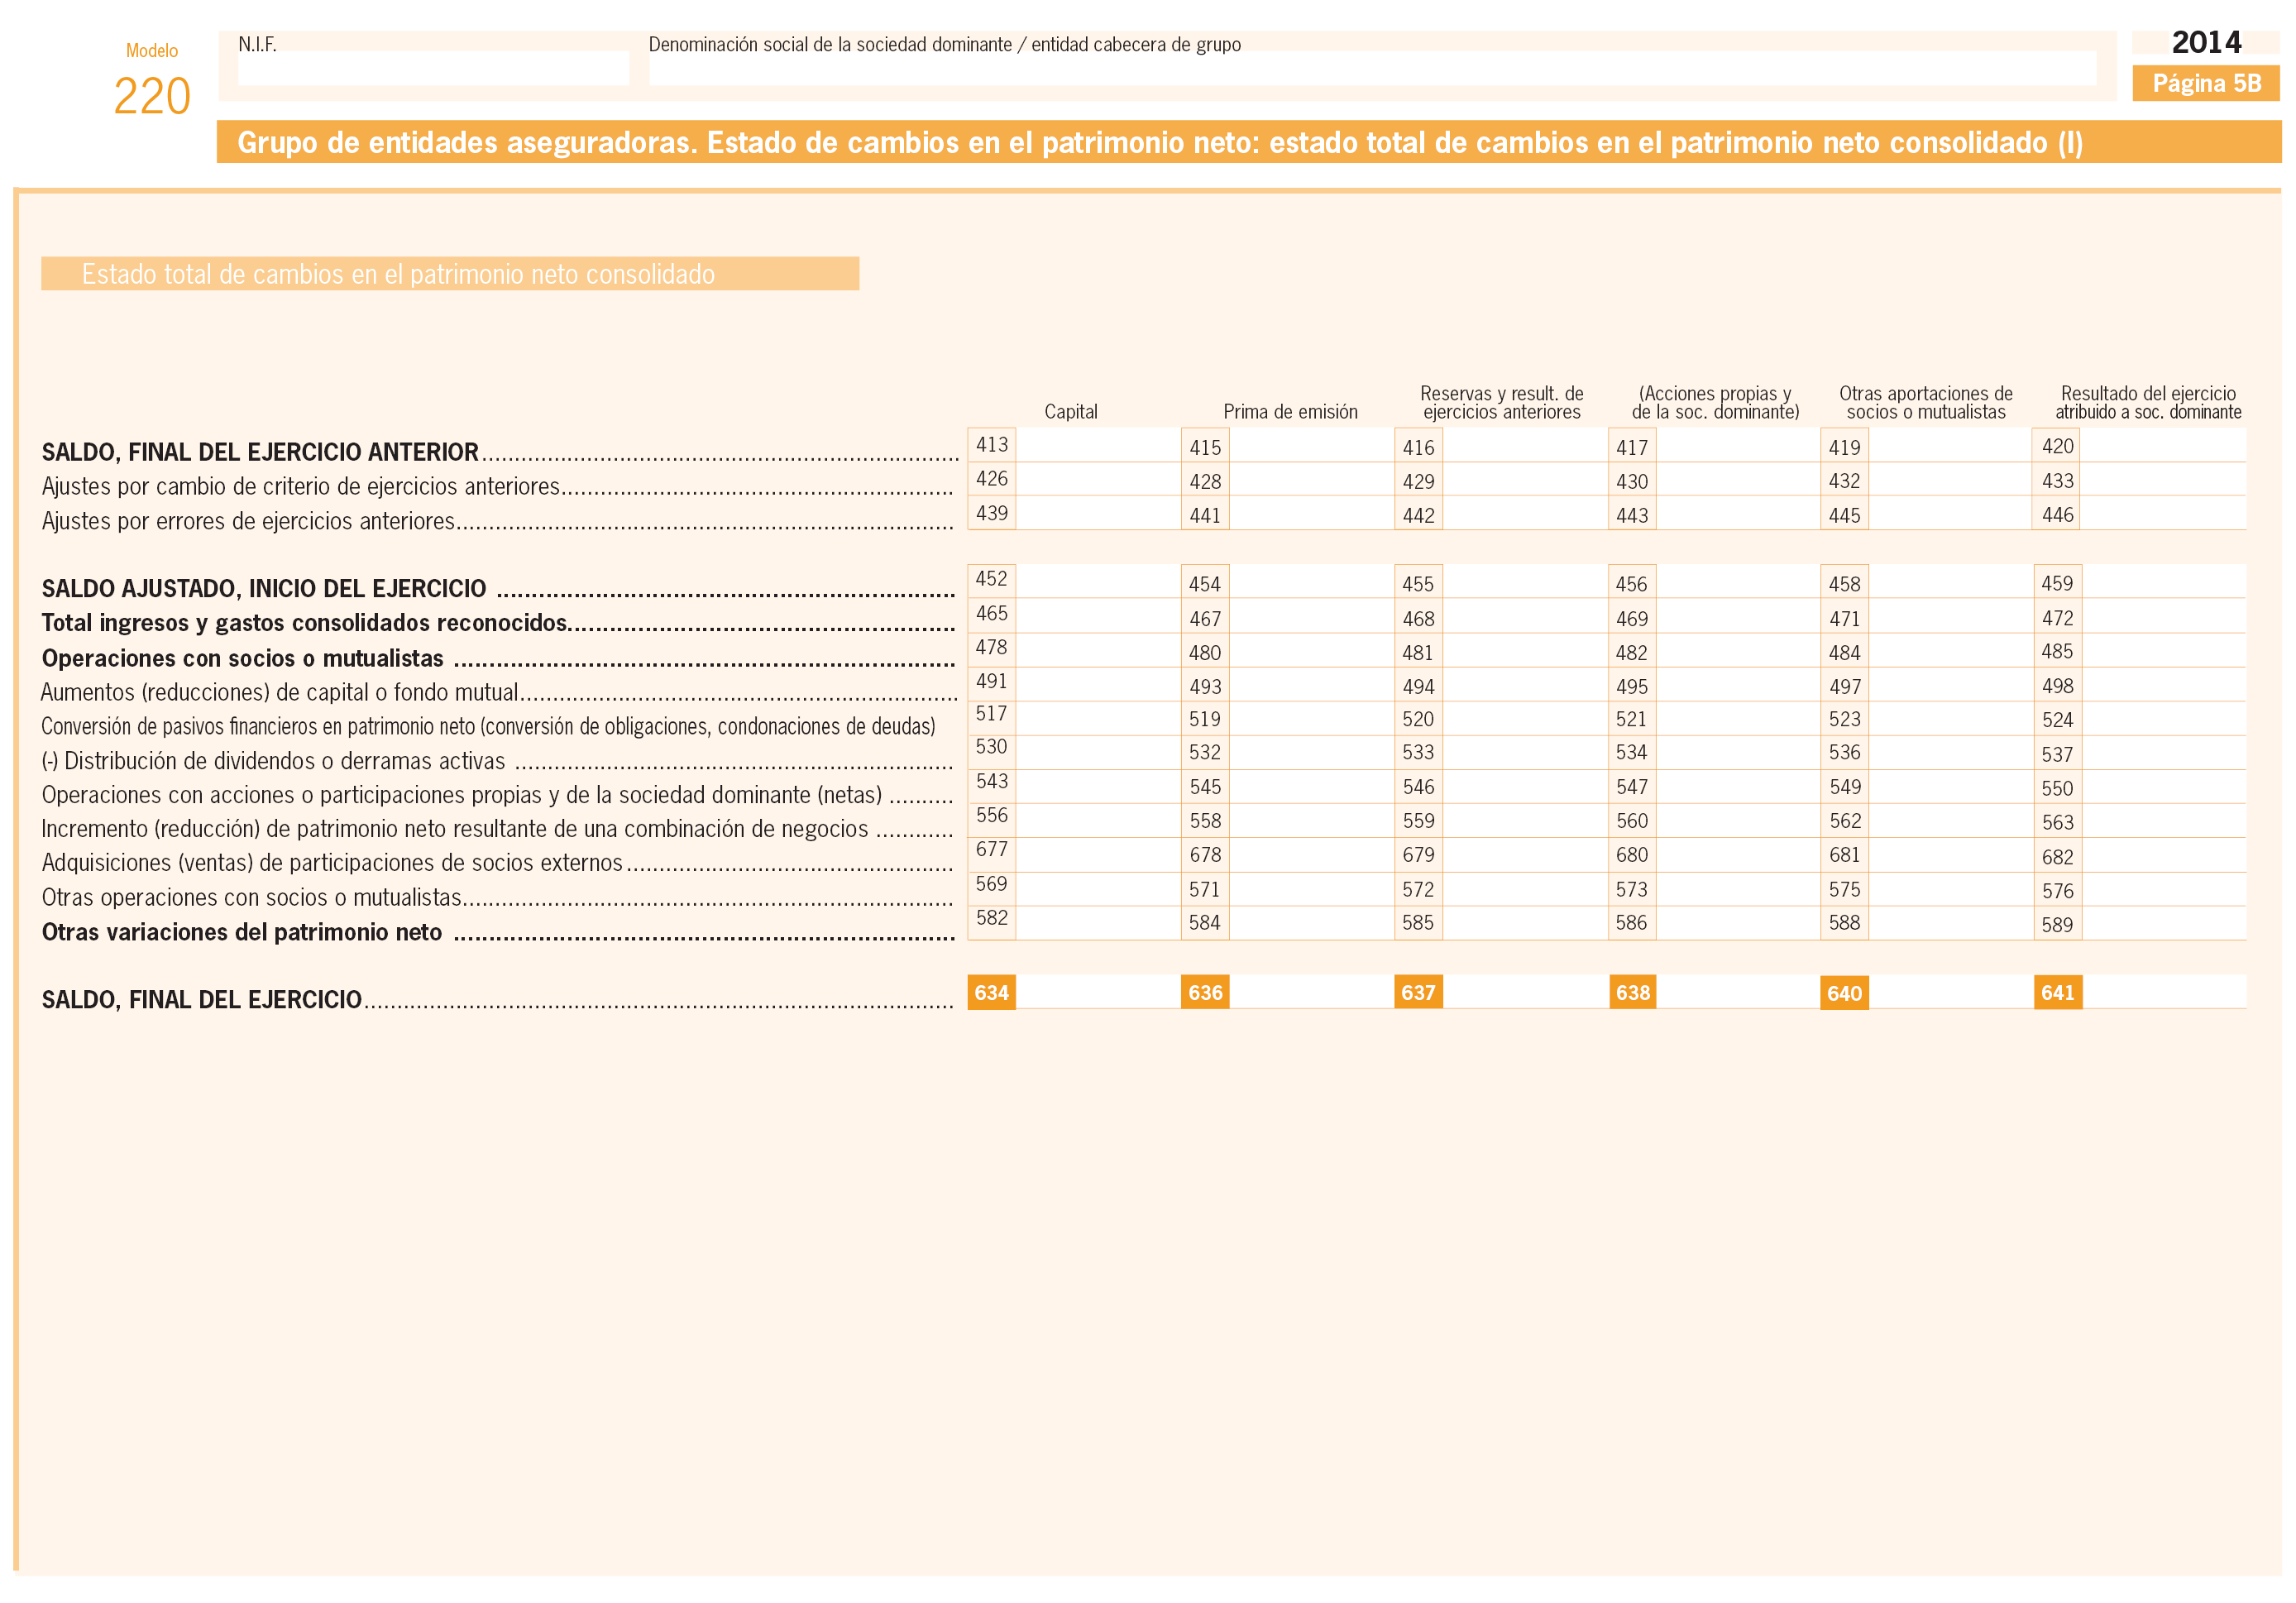Click field 426 Ajustes cambio de criterio
2296x1603 pixels.
pyautogui.click(x=1098, y=479)
